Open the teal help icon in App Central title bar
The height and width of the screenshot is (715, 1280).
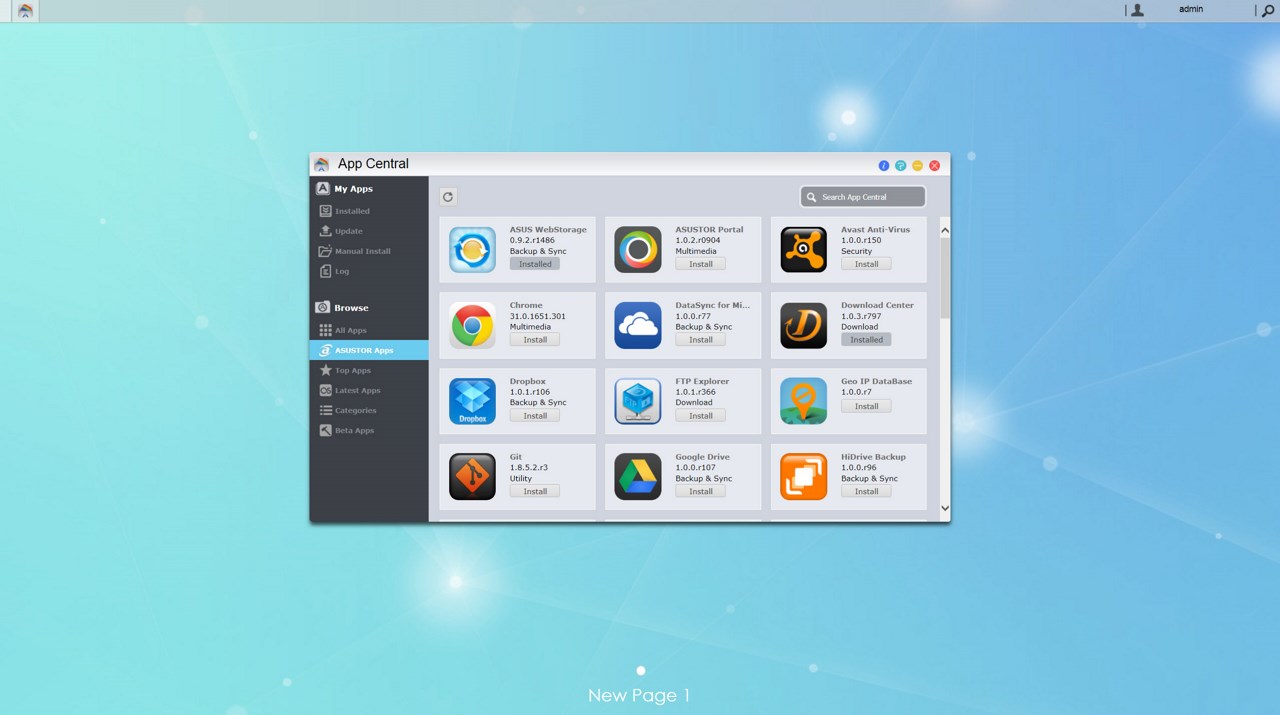901,165
